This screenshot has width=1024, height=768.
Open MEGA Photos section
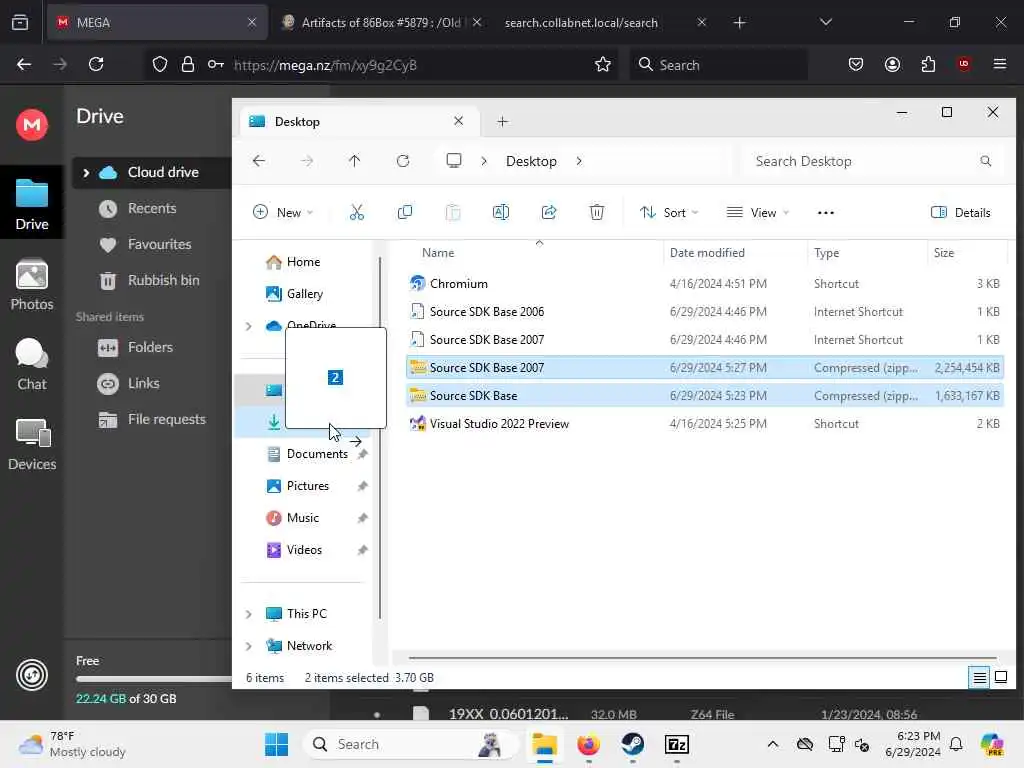pos(32,285)
